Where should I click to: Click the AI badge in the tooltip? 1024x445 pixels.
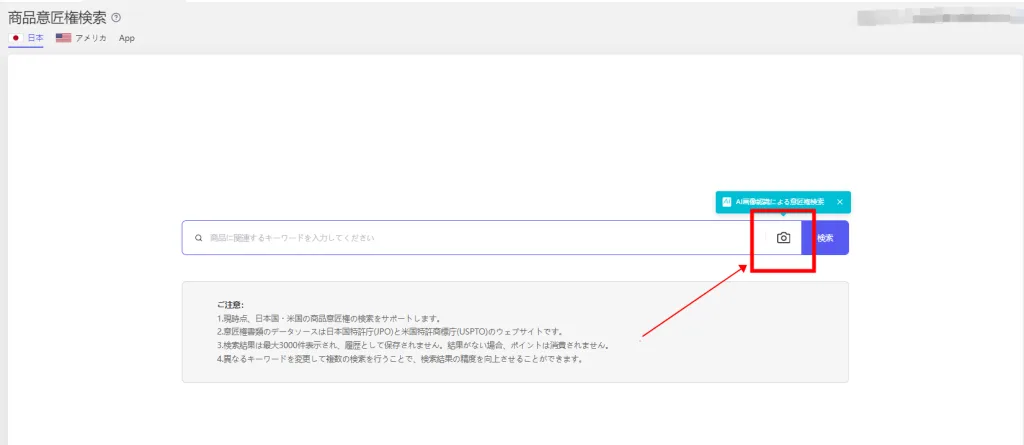tap(726, 202)
